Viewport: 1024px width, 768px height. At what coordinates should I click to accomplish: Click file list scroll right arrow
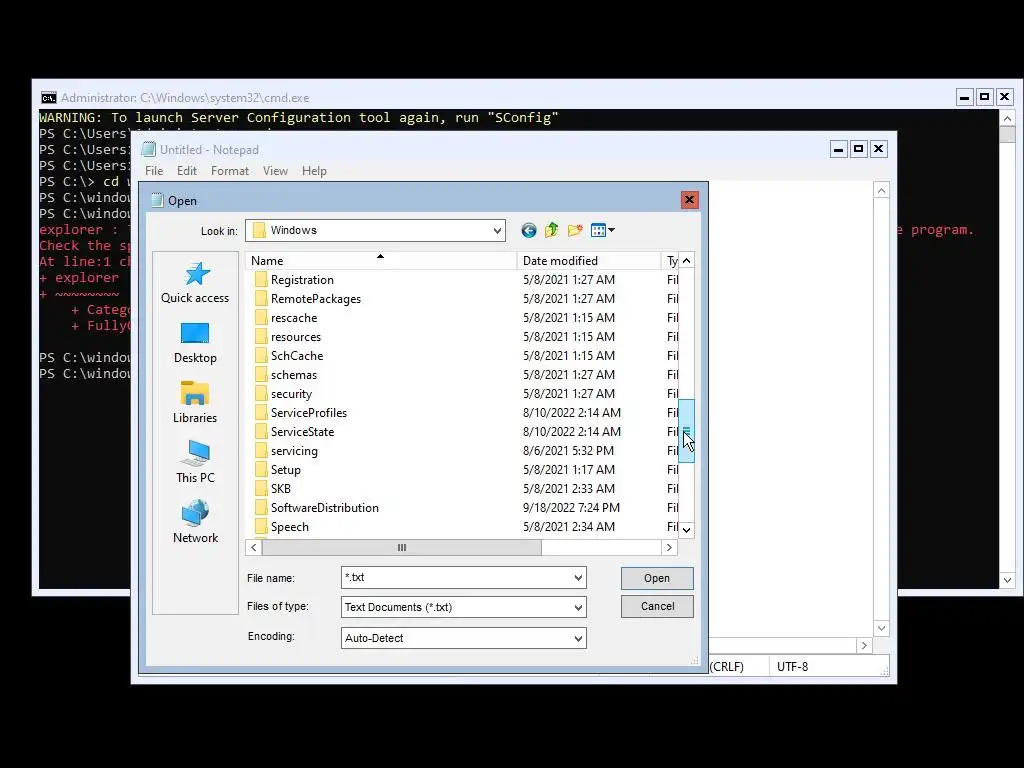click(669, 547)
